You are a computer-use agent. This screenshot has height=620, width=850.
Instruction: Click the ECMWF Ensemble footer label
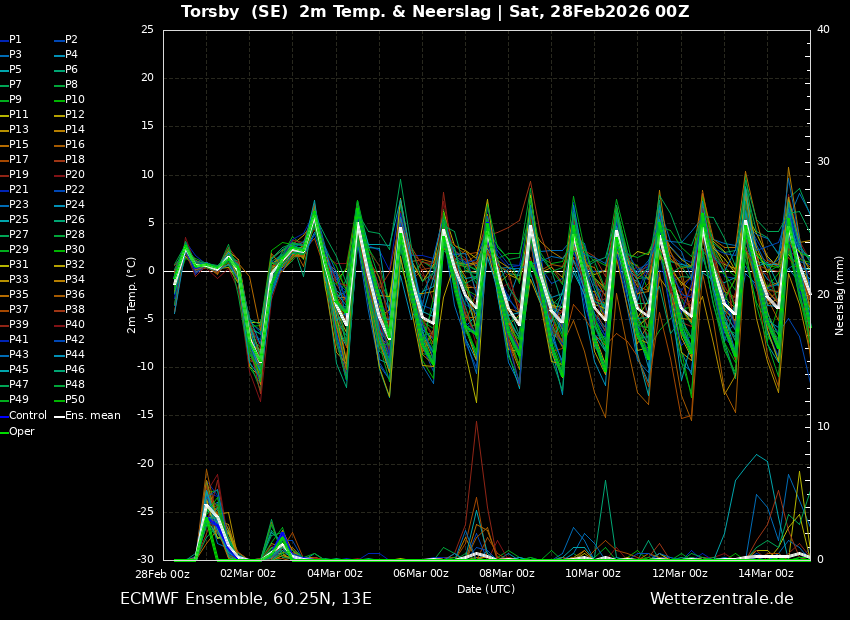coord(246,599)
